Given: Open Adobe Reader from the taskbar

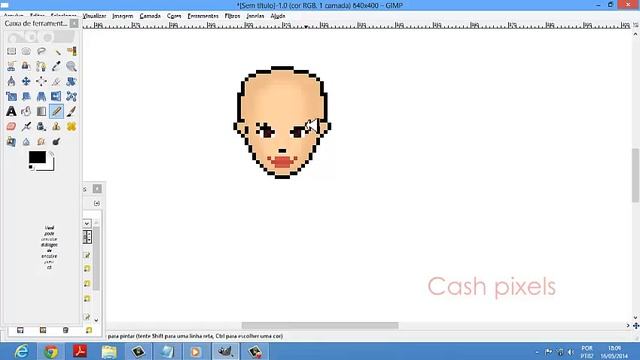Looking at the screenshot, I should click(80, 351).
